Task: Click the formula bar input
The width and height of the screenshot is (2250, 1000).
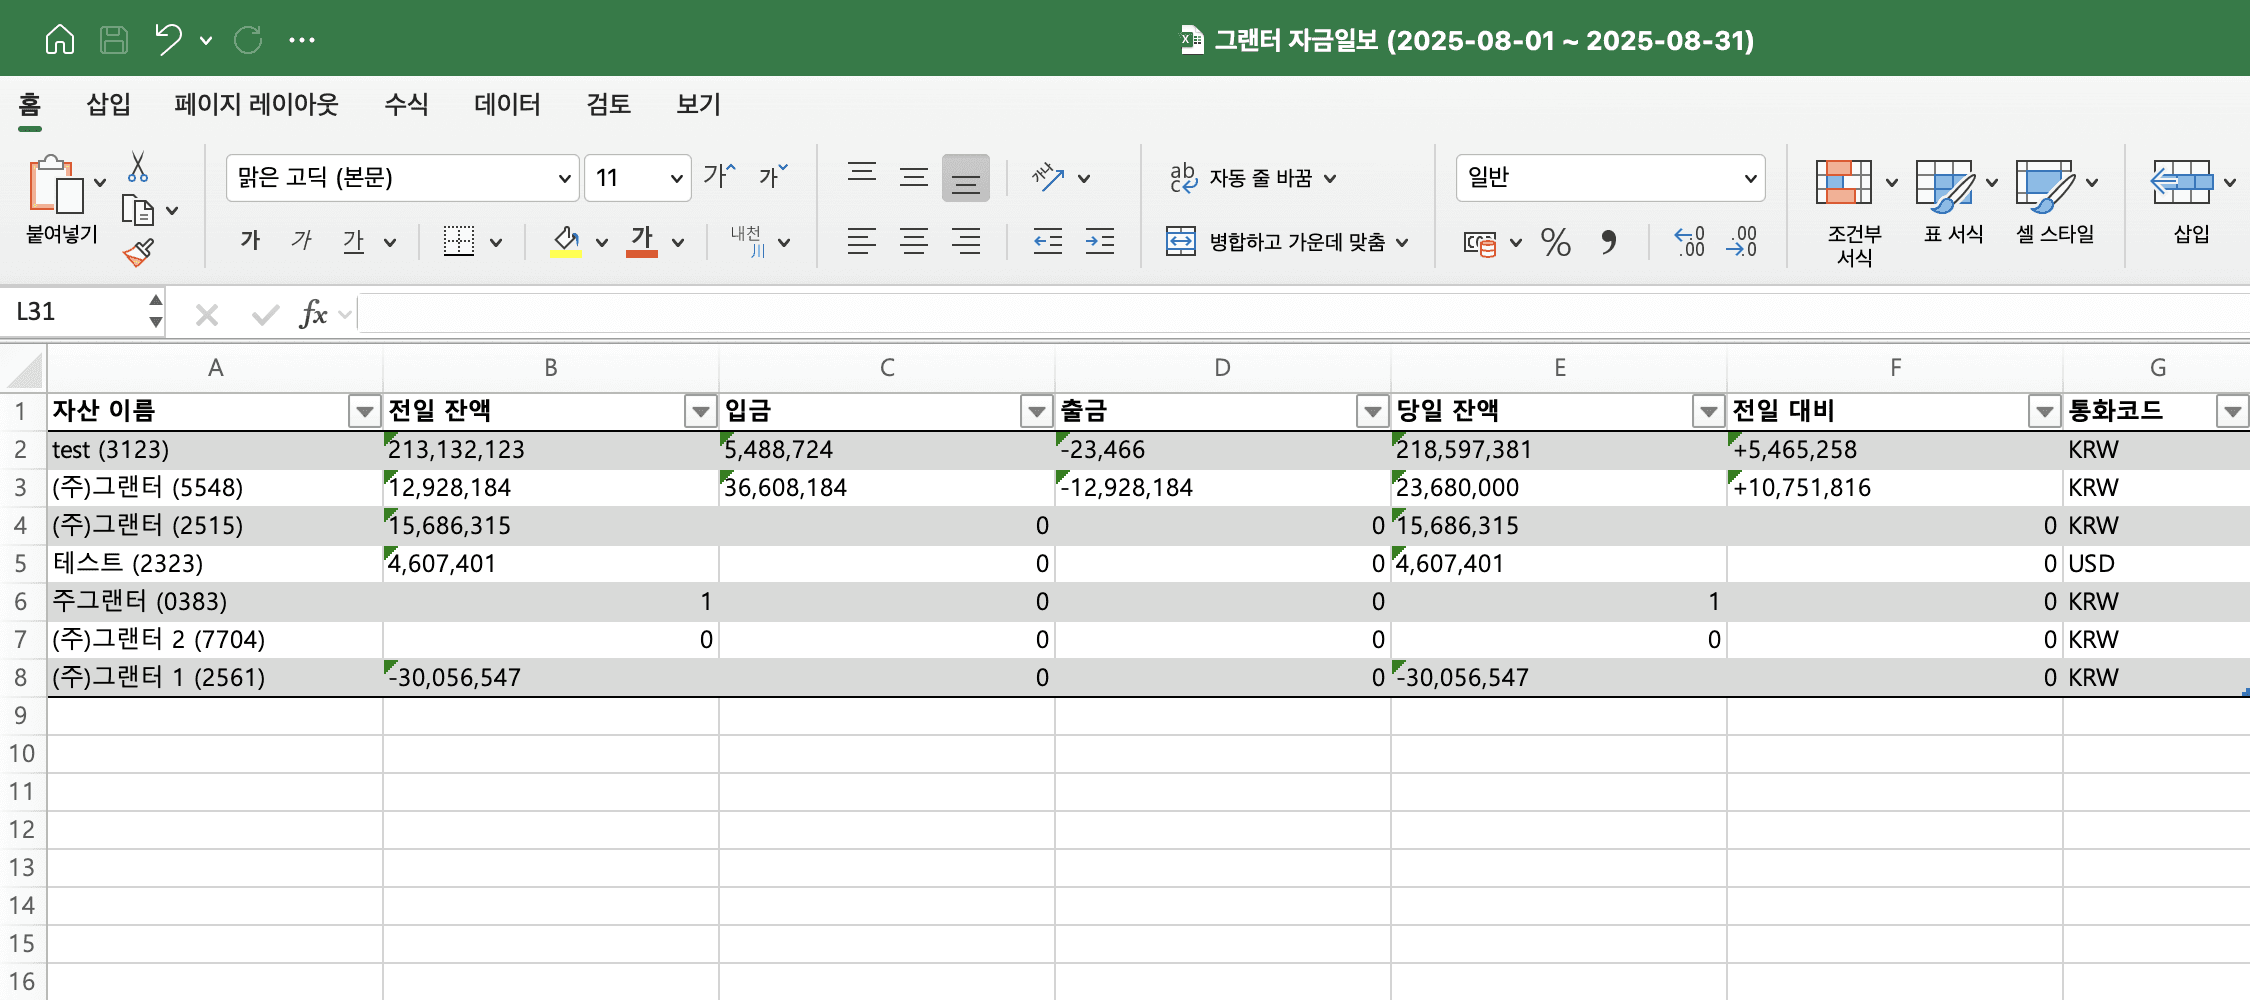Action: click(1302, 313)
